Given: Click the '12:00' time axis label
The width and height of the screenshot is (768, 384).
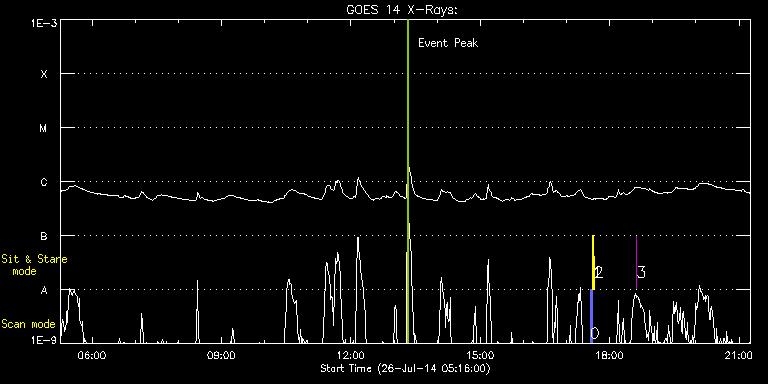Looking at the screenshot, I should point(352,355).
